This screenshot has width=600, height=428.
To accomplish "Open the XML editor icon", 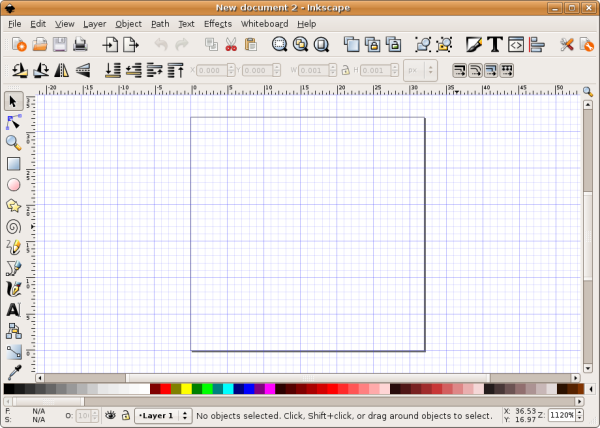I will point(516,44).
